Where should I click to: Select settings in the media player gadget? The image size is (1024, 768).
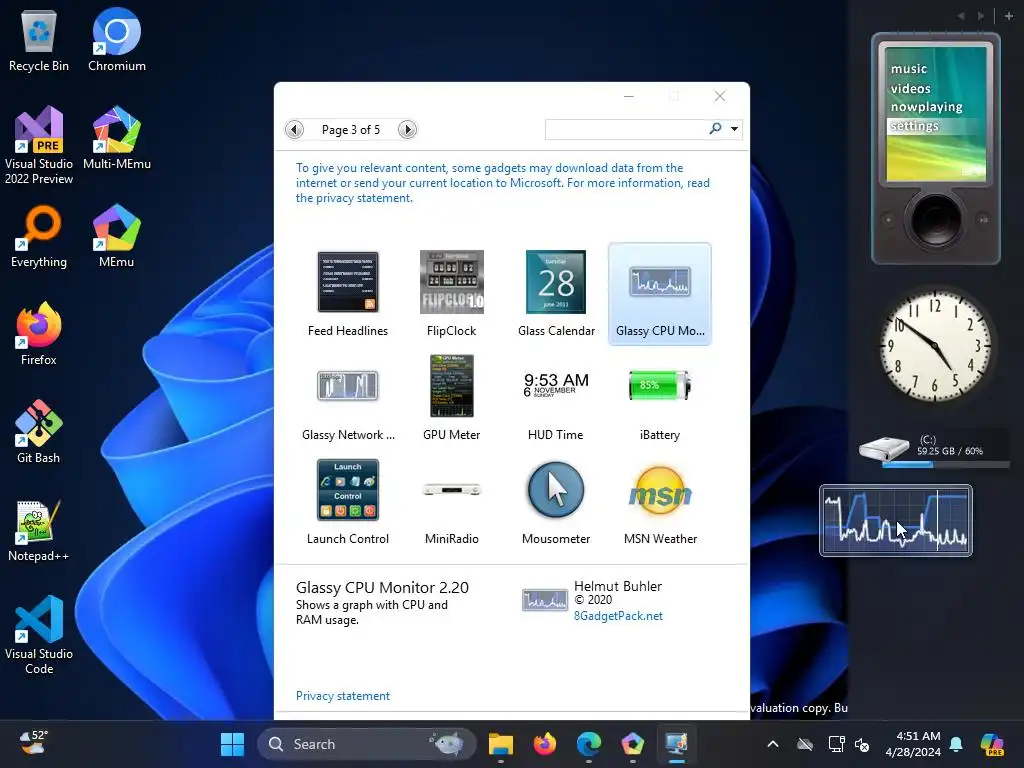[914, 125]
